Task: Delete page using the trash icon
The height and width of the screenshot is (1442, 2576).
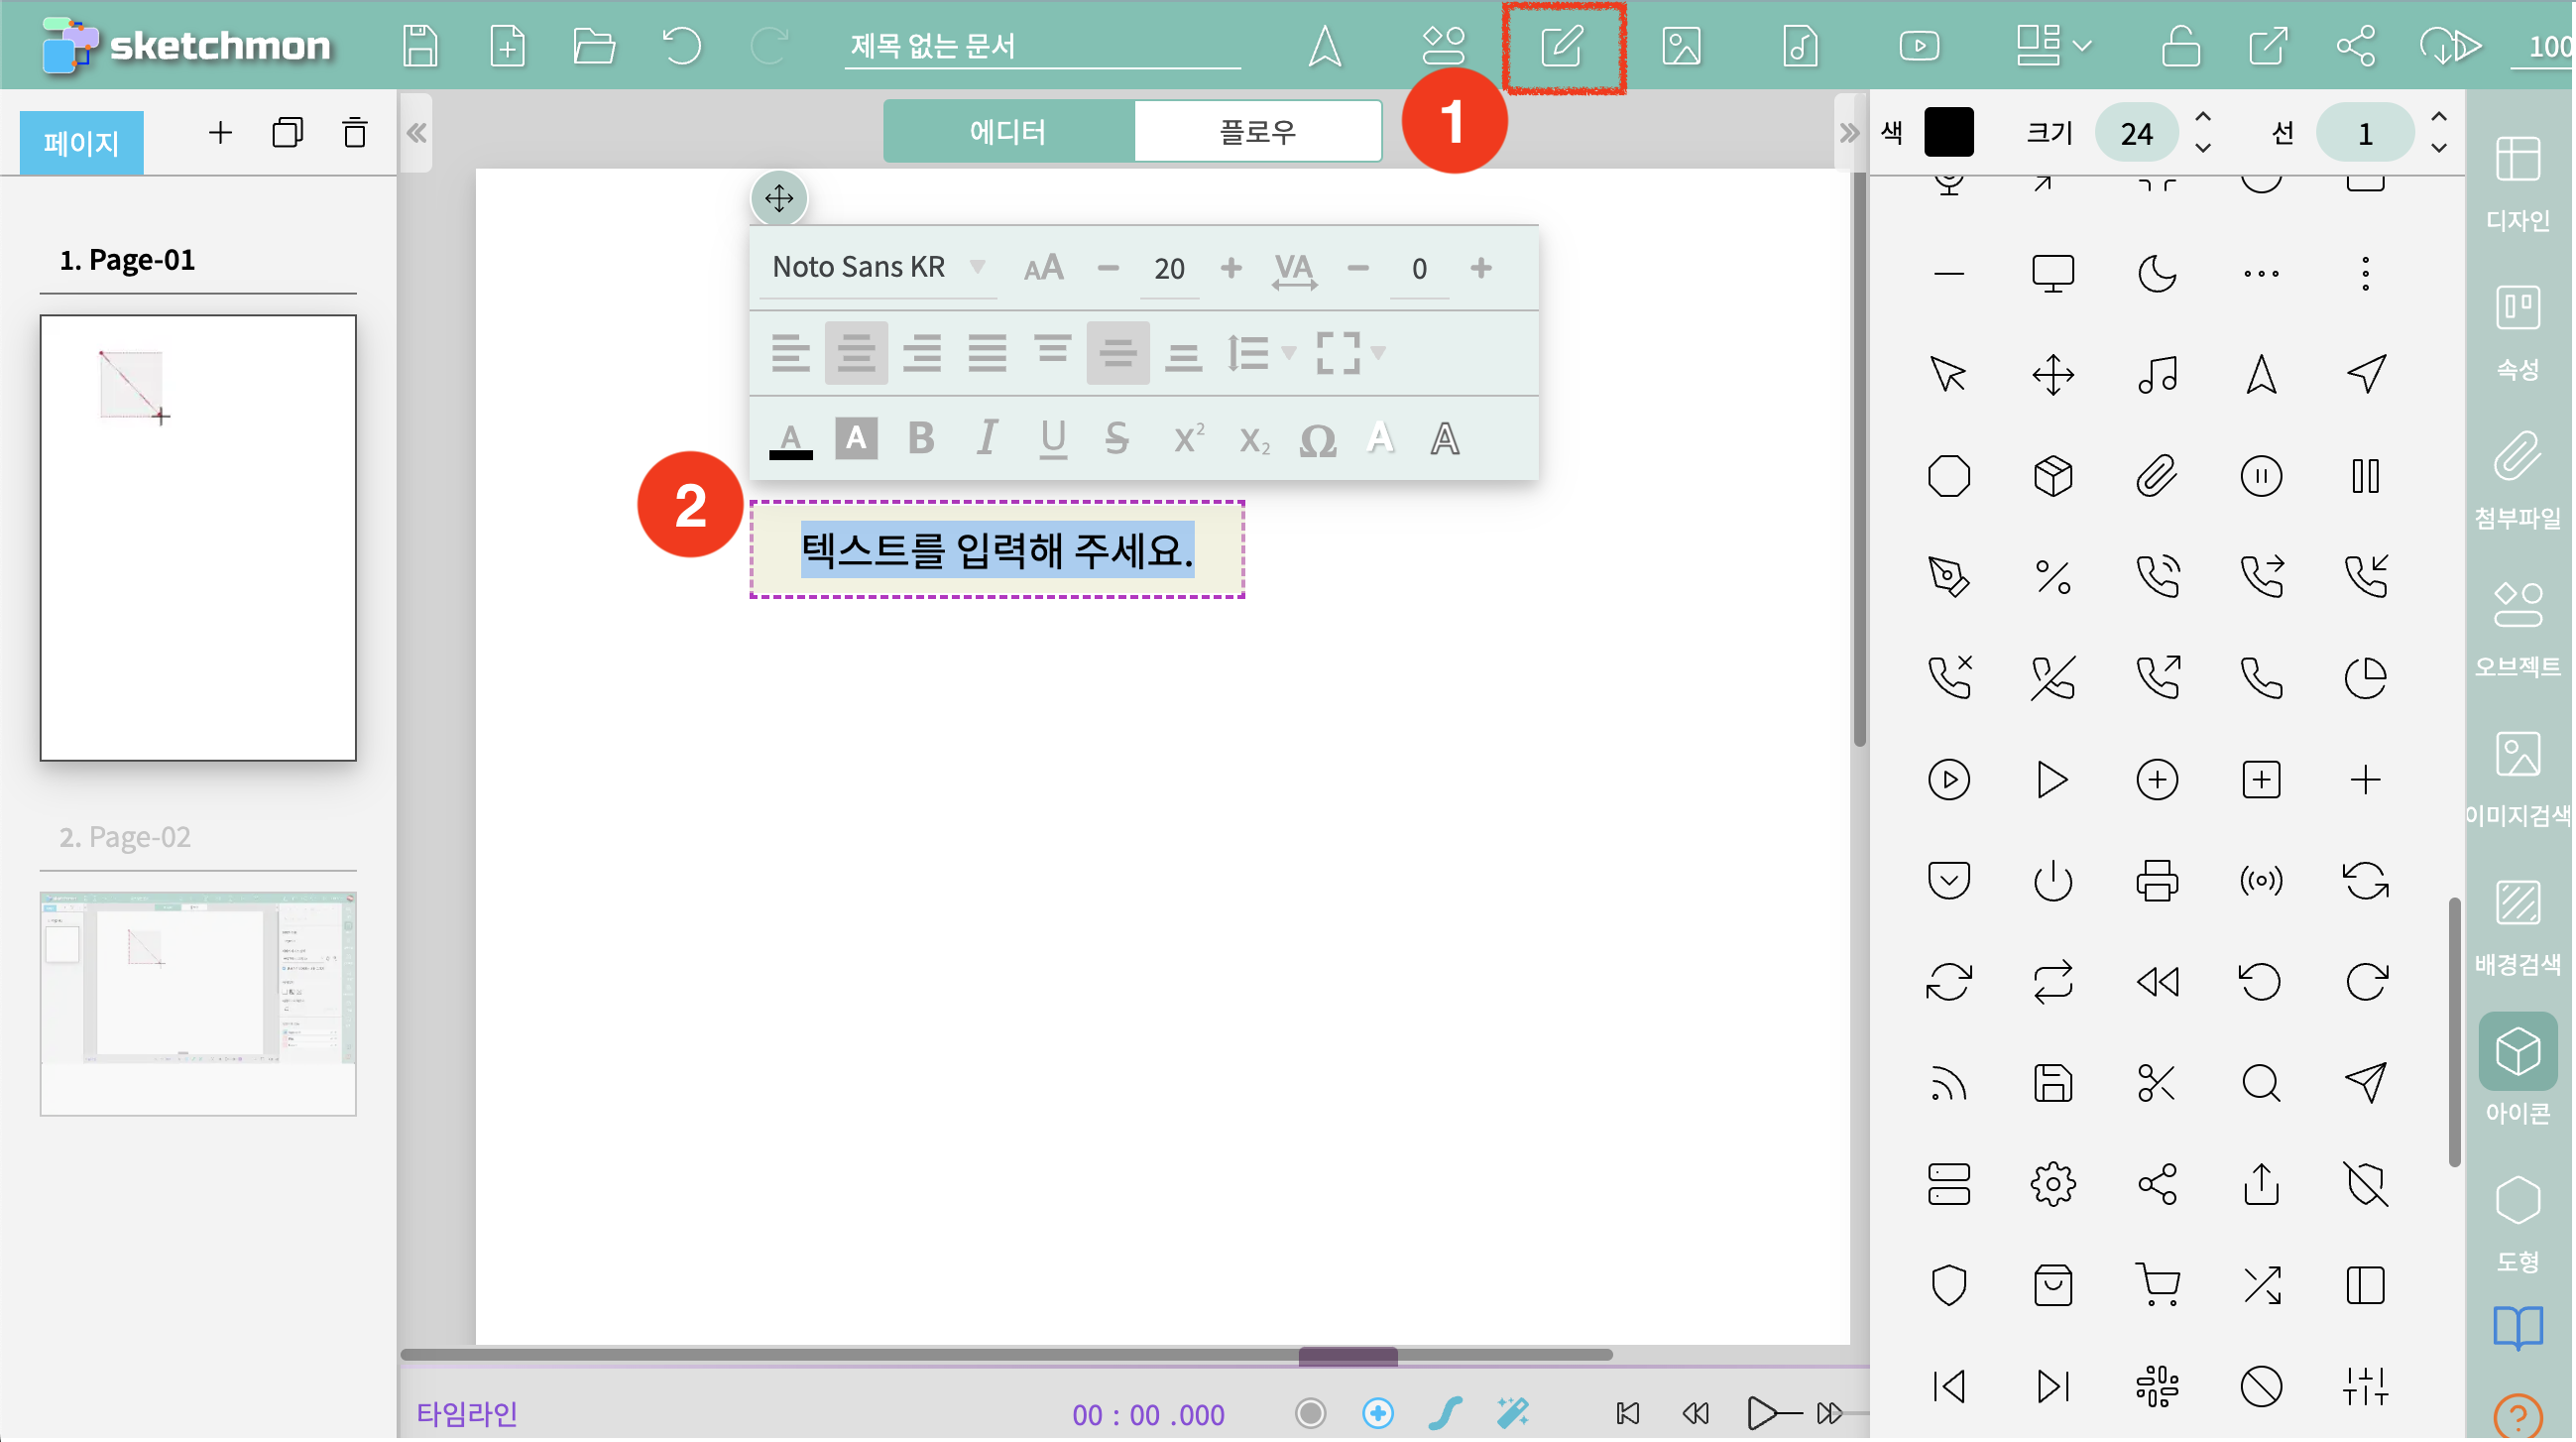Action: click(x=354, y=133)
